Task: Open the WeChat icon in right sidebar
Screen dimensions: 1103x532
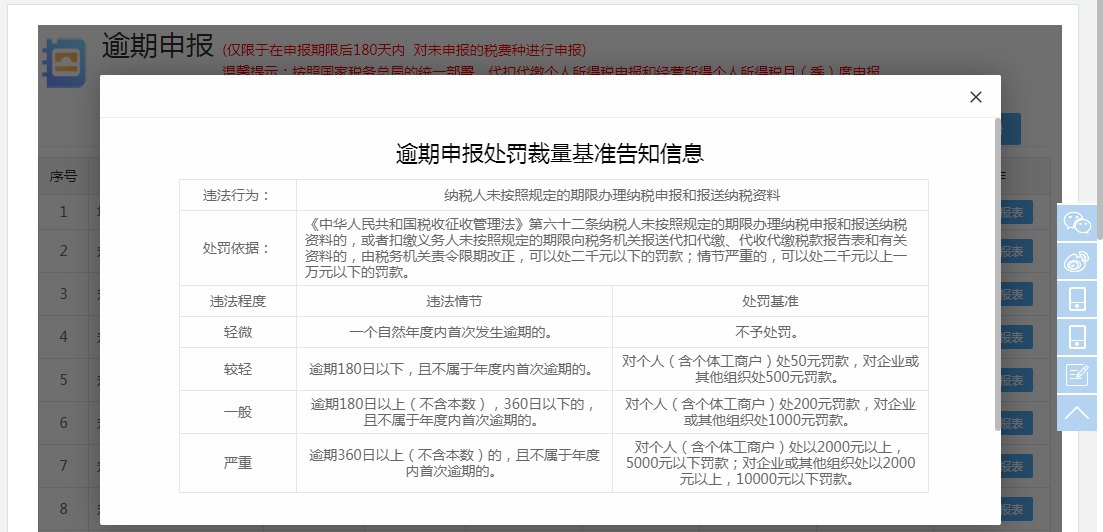Action: [x=1077, y=222]
